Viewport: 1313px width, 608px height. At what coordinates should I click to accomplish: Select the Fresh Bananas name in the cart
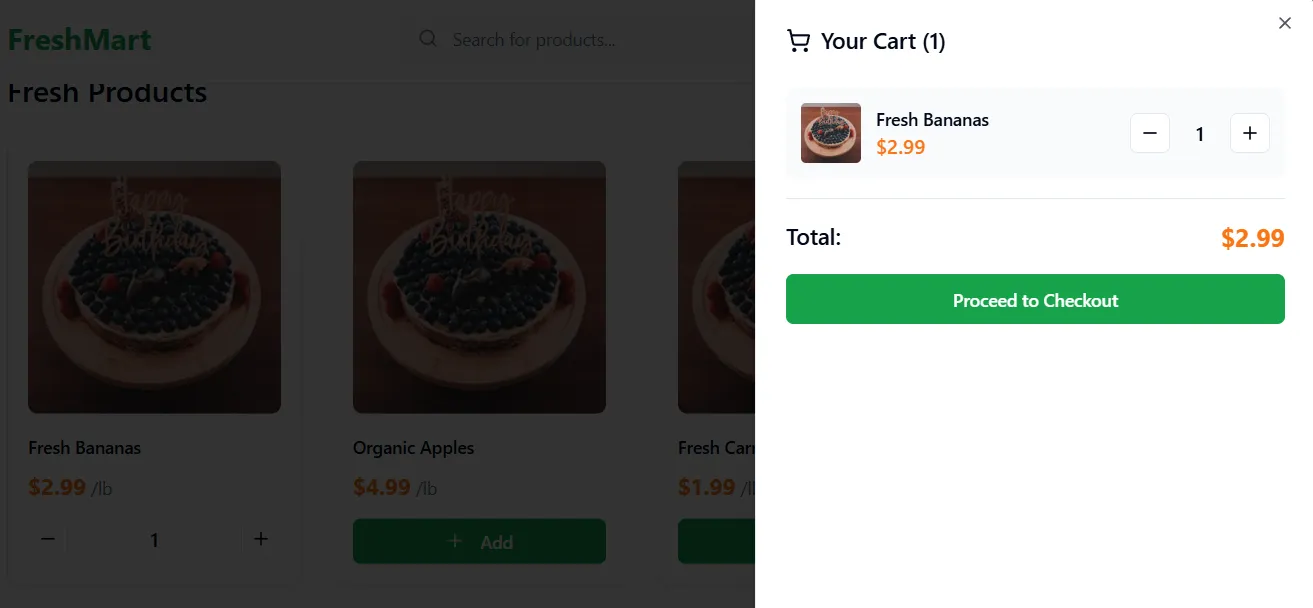[x=932, y=120]
